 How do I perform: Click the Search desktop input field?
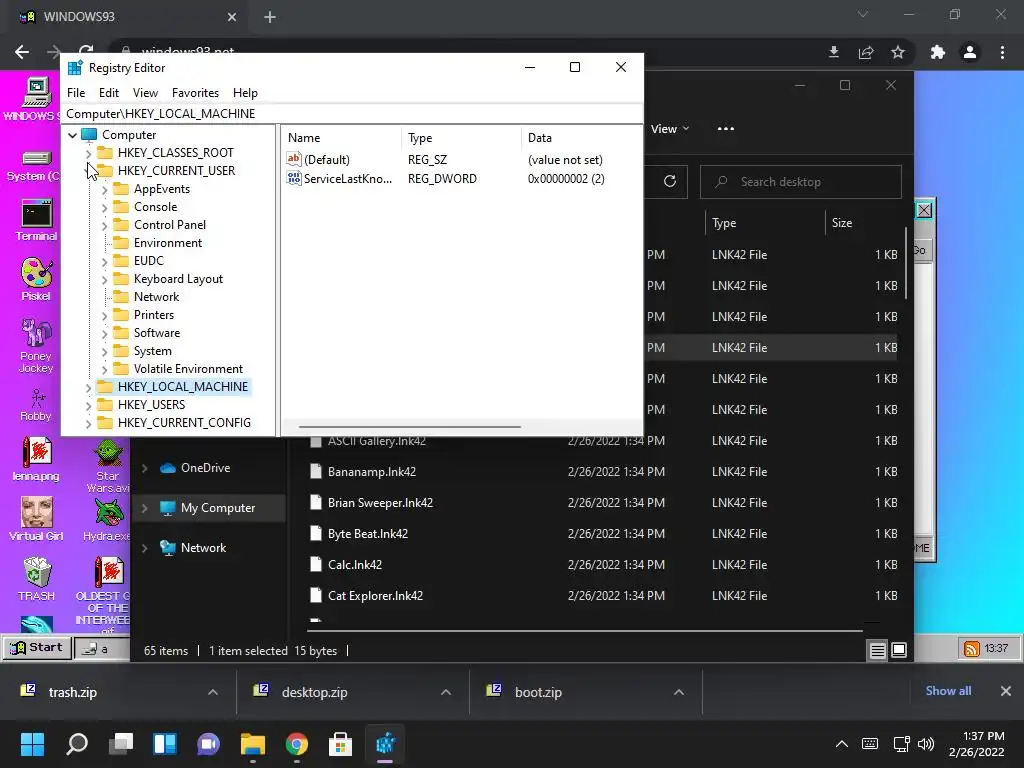click(x=801, y=182)
